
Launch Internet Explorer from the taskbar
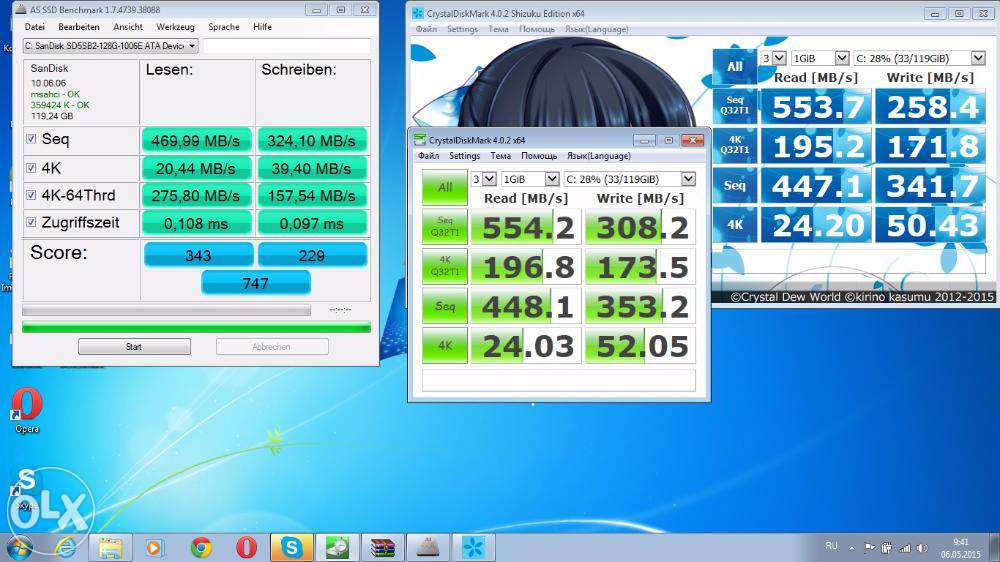coord(66,548)
